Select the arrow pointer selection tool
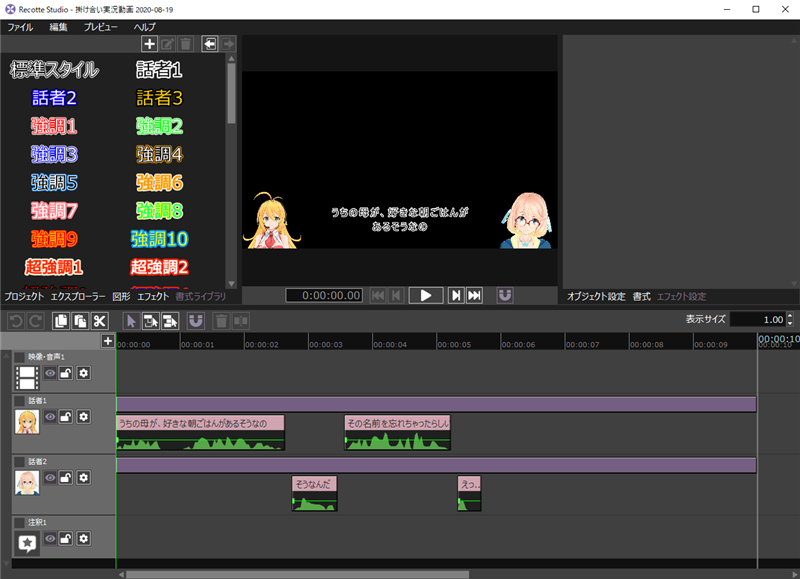 [x=131, y=321]
